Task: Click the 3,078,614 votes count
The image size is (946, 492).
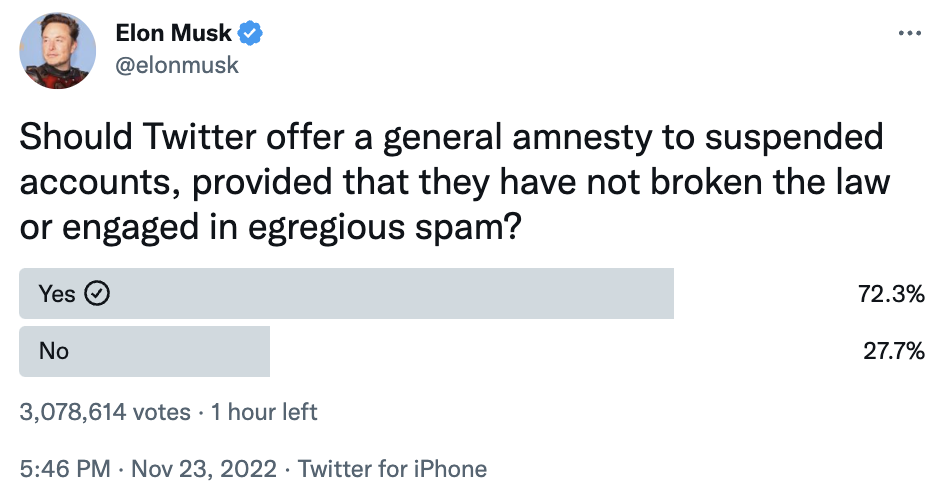Action: point(105,412)
